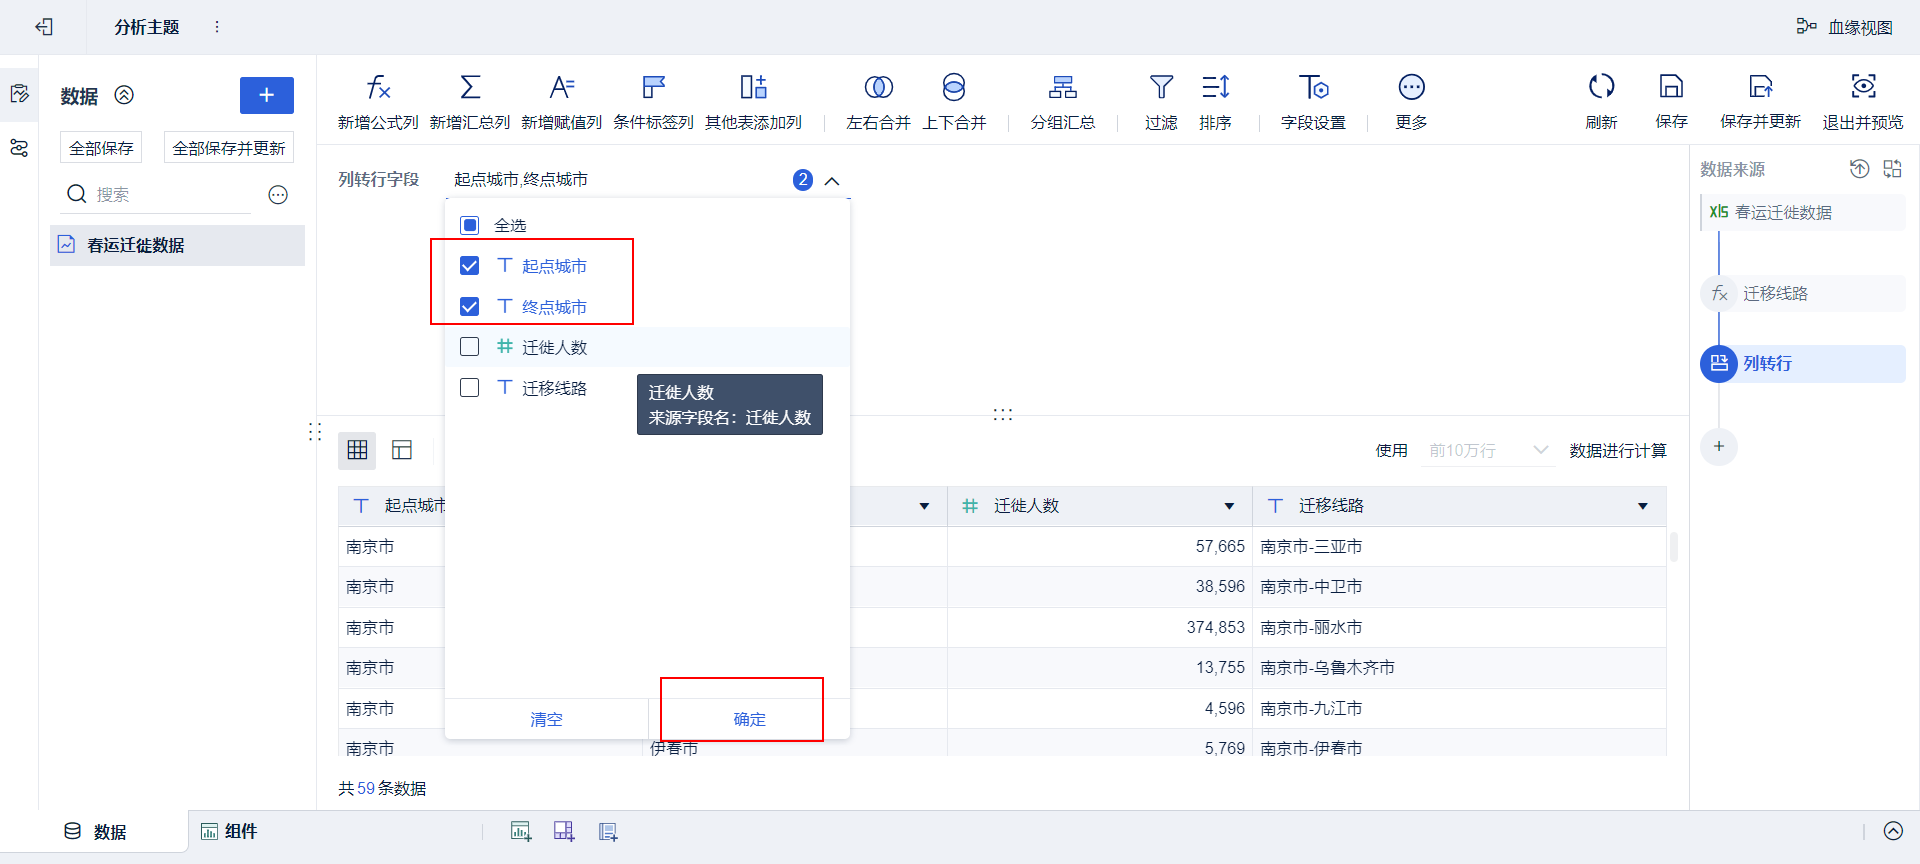Click the 全部保存 button
The width and height of the screenshot is (1920, 864).
(101, 148)
